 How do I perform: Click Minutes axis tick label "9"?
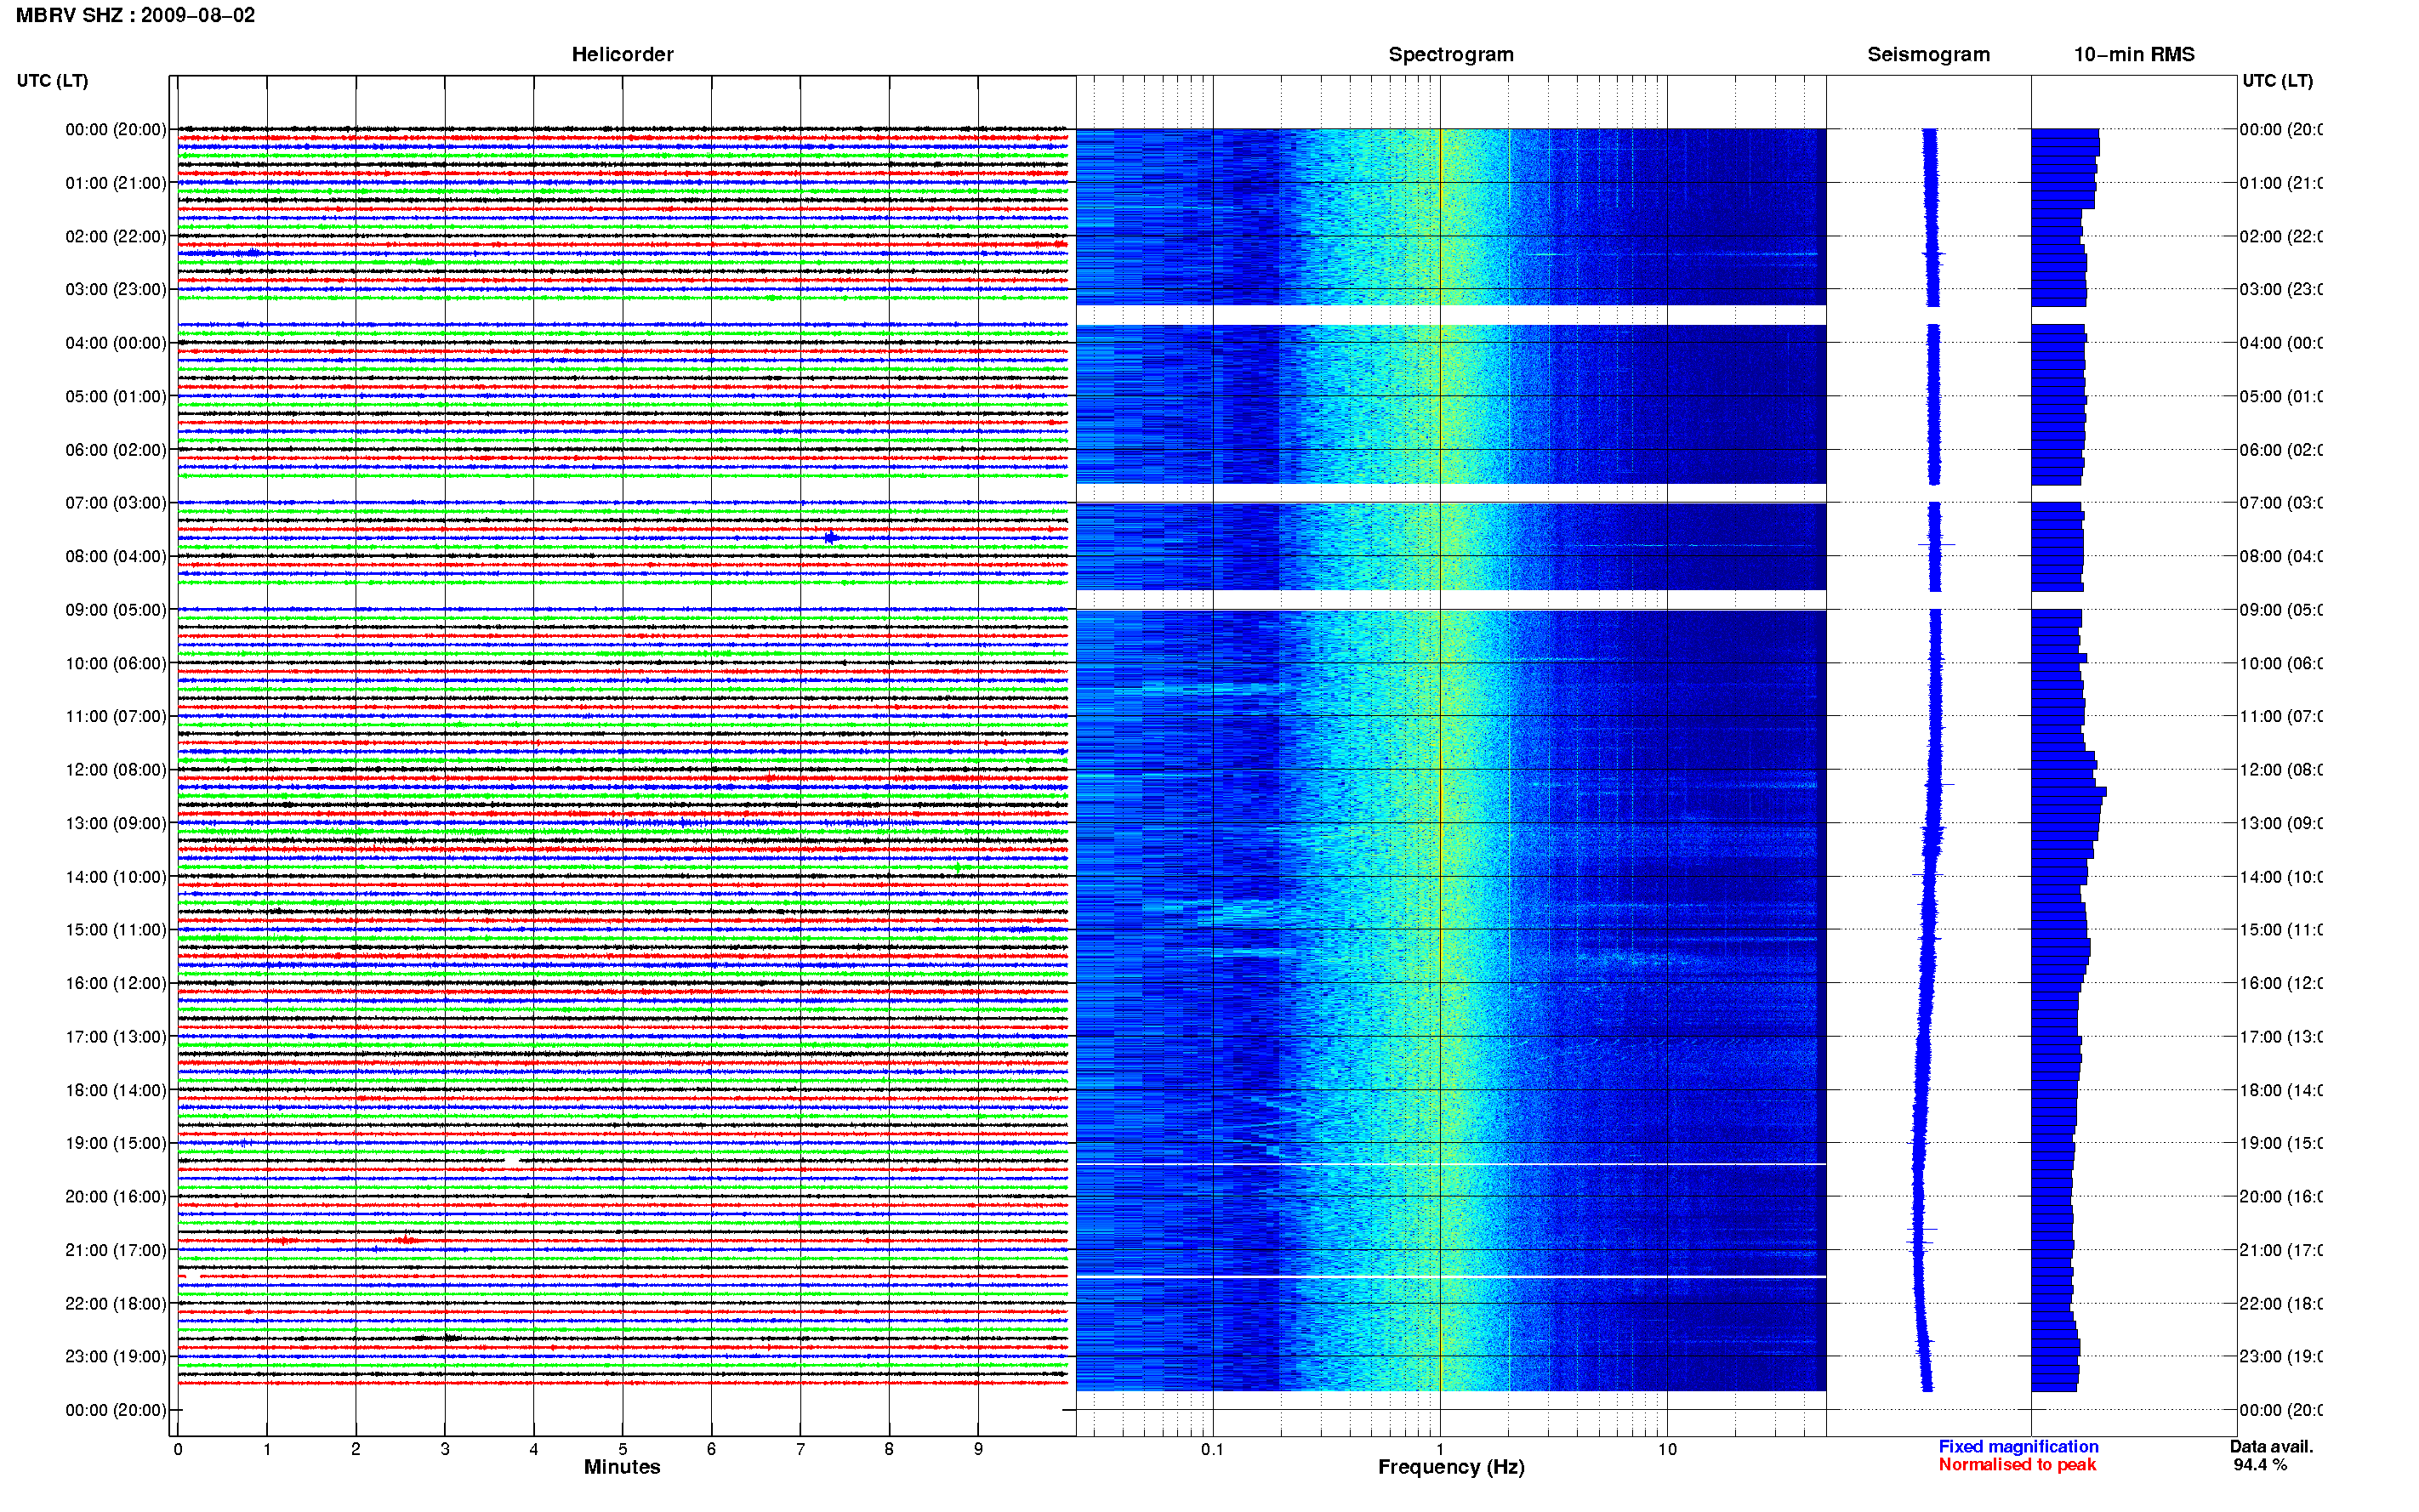pyautogui.click(x=978, y=1449)
